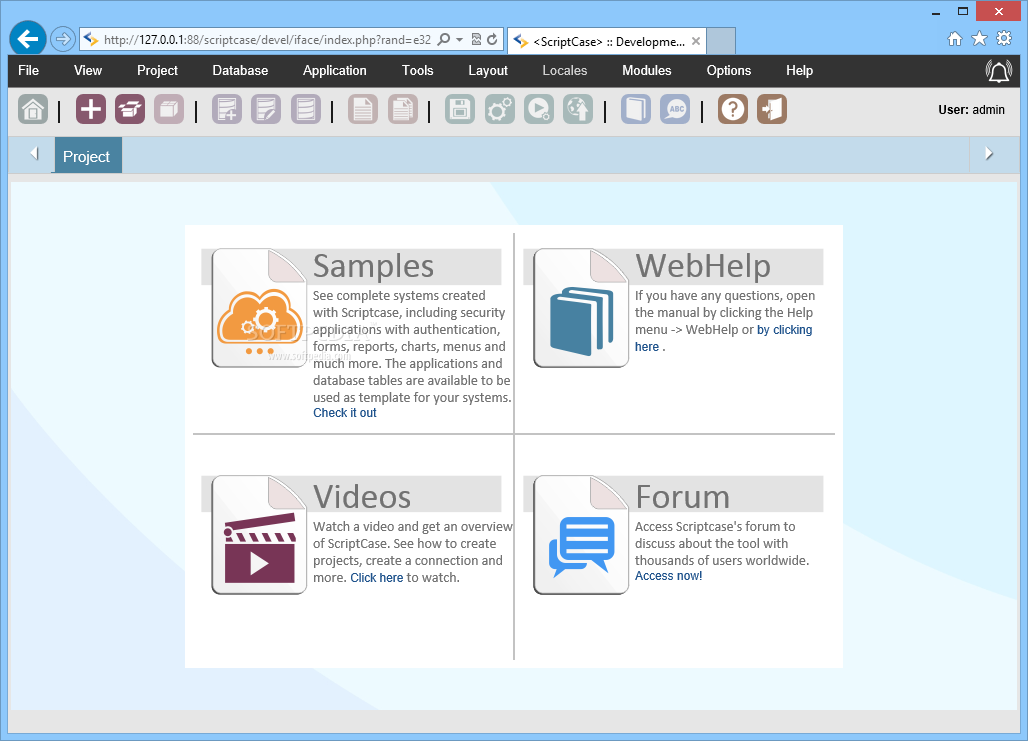This screenshot has width=1028, height=741.
Task: Click the browser forward button
Action: [x=63, y=39]
